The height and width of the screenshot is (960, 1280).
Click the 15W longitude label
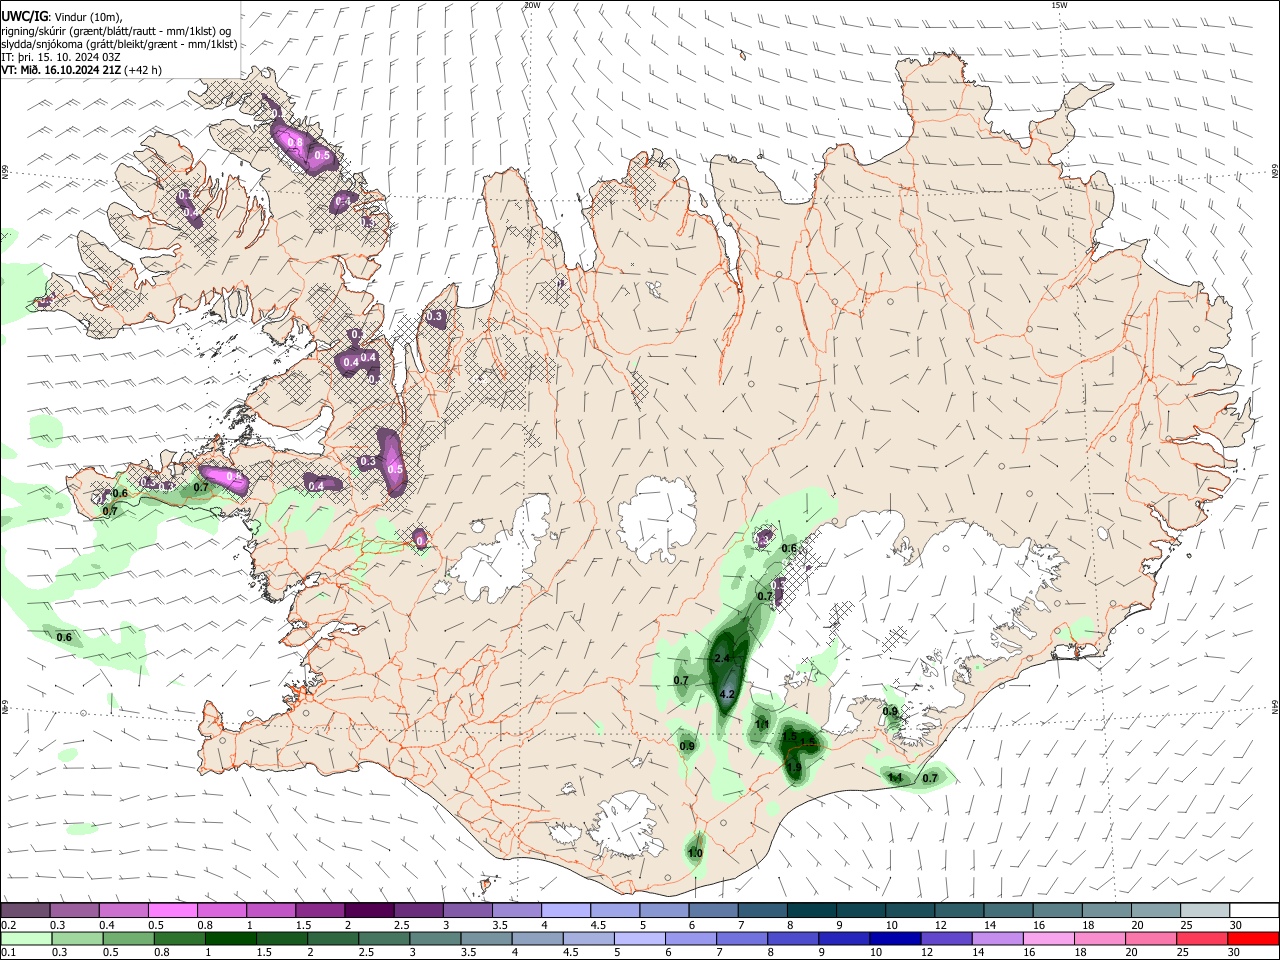pyautogui.click(x=1059, y=5)
